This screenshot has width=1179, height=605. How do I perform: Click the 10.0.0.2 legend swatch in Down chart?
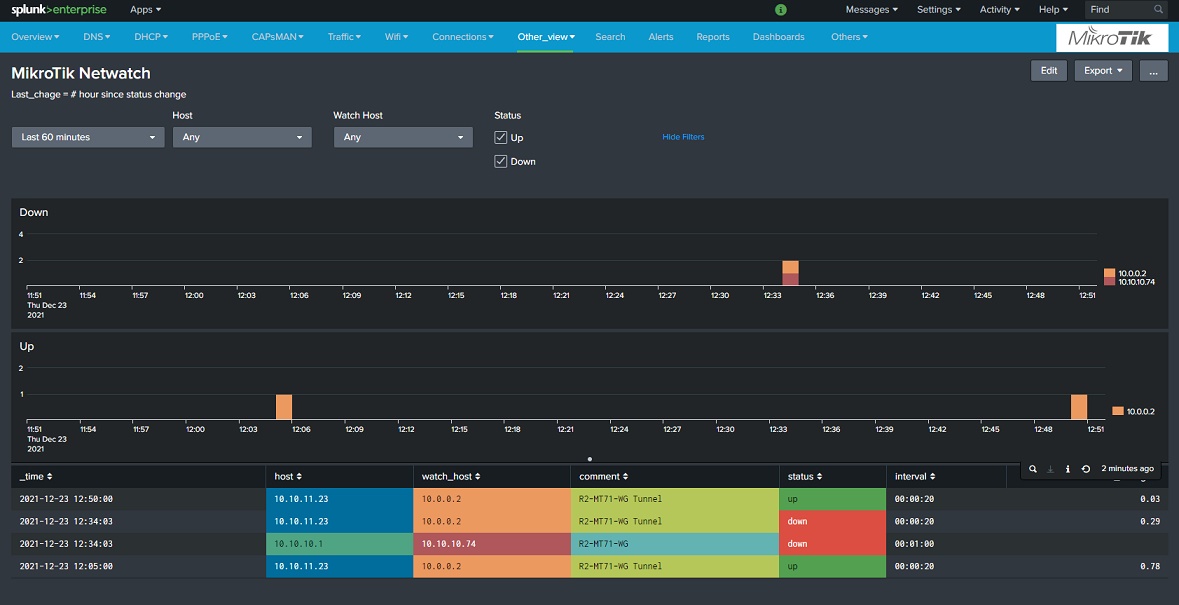(1109, 273)
